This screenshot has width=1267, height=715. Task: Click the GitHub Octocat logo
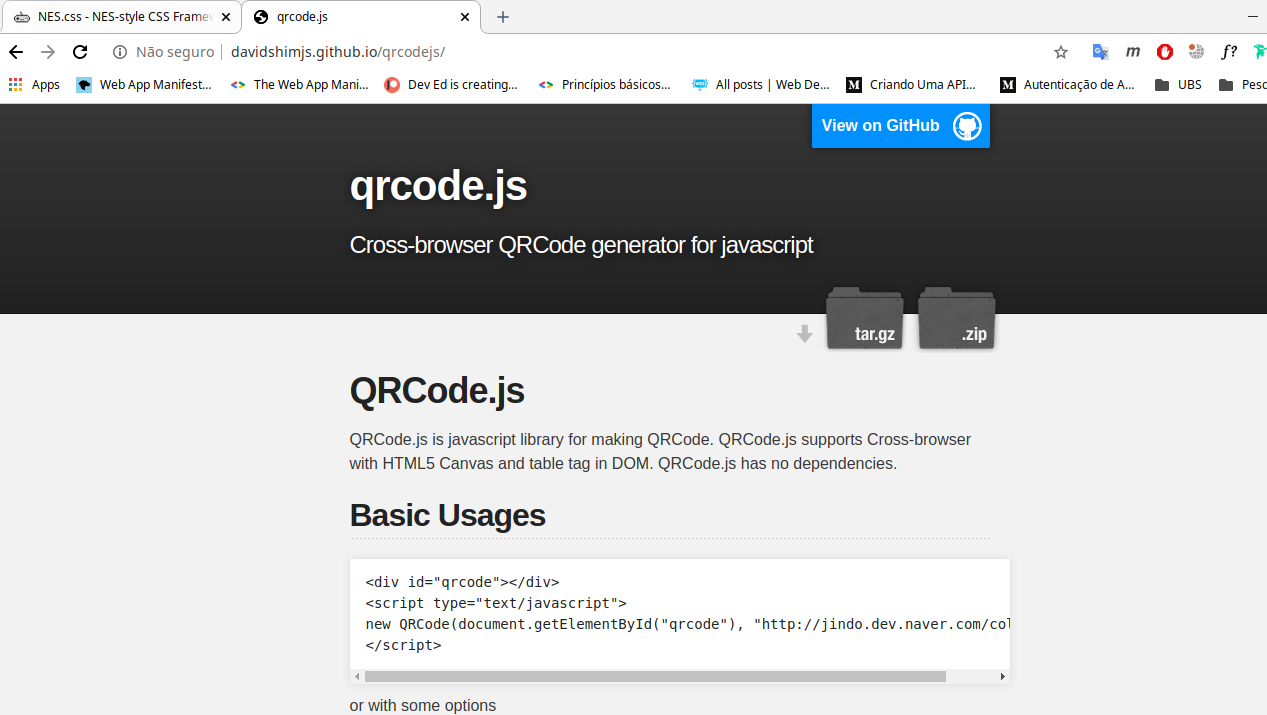[967, 126]
